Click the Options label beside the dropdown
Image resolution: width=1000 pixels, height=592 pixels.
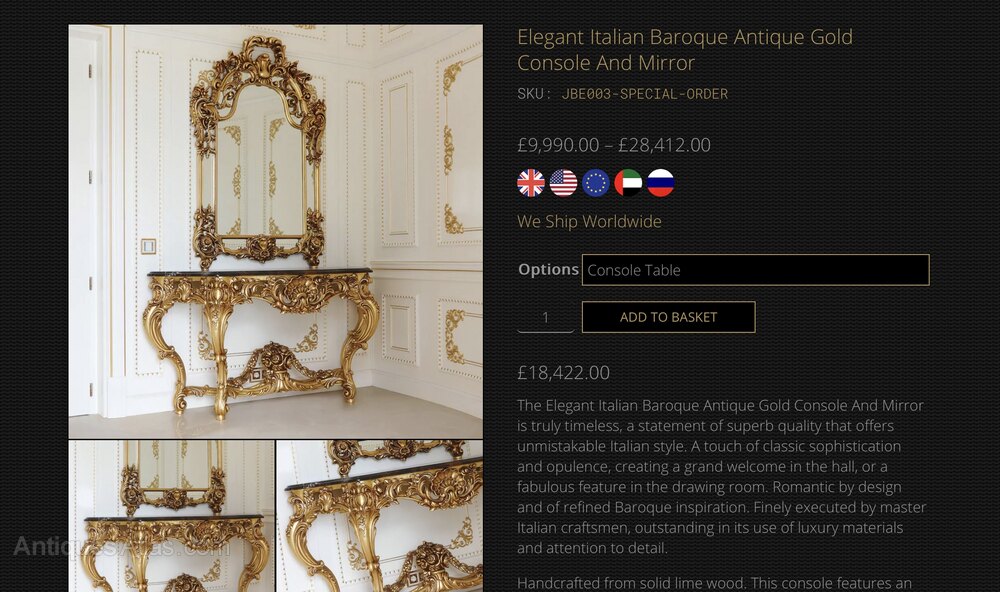tap(548, 269)
